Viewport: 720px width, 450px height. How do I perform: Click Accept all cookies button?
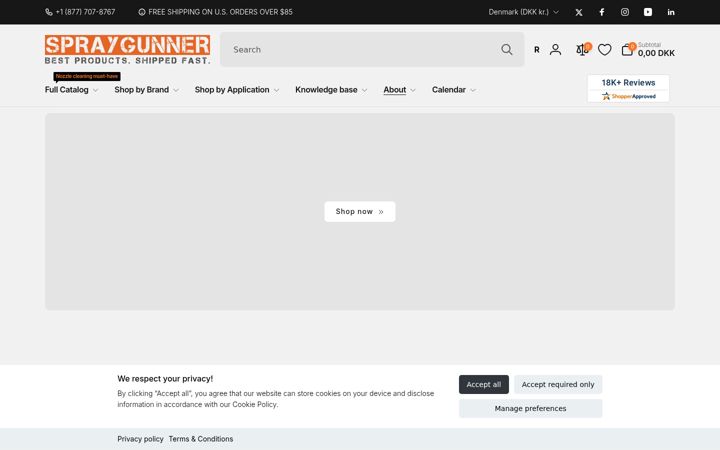click(x=484, y=384)
